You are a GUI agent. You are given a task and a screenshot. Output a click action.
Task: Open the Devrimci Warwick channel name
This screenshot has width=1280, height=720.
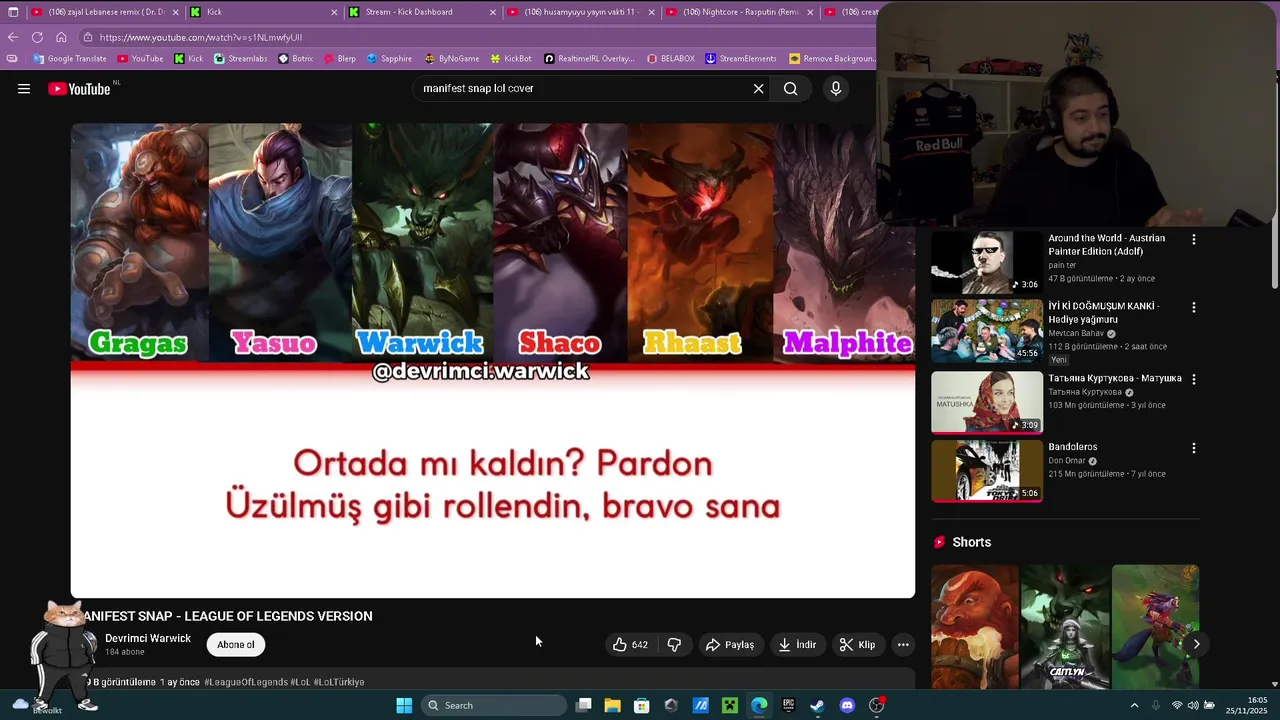(x=148, y=638)
